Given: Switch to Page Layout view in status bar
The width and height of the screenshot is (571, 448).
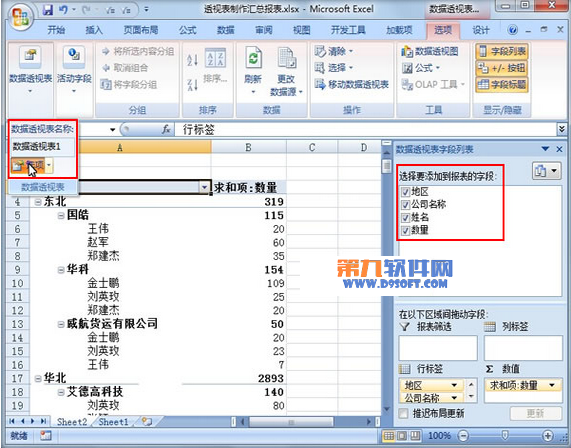Looking at the screenshot, I should pos(402,435).
